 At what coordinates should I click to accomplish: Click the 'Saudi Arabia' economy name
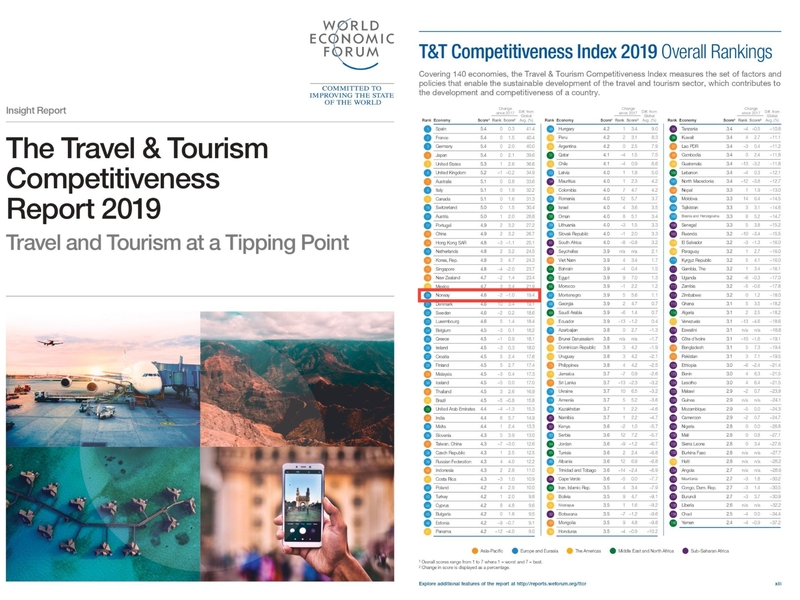pos(570,313)
